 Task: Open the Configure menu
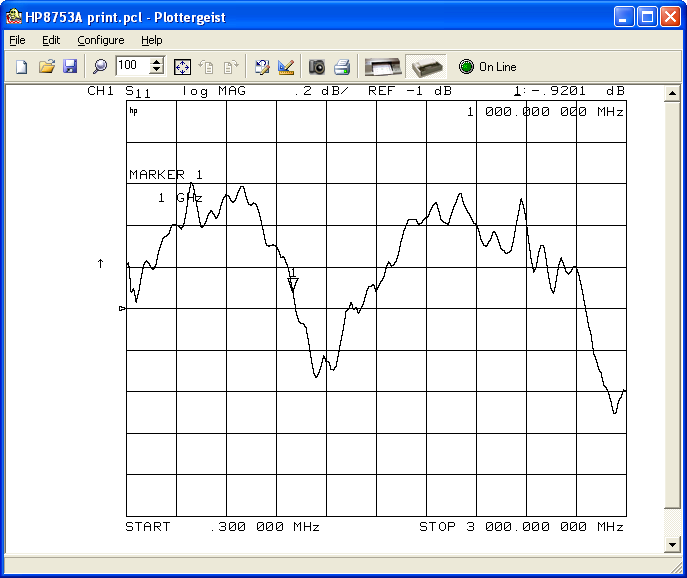(x=101, y=40)
